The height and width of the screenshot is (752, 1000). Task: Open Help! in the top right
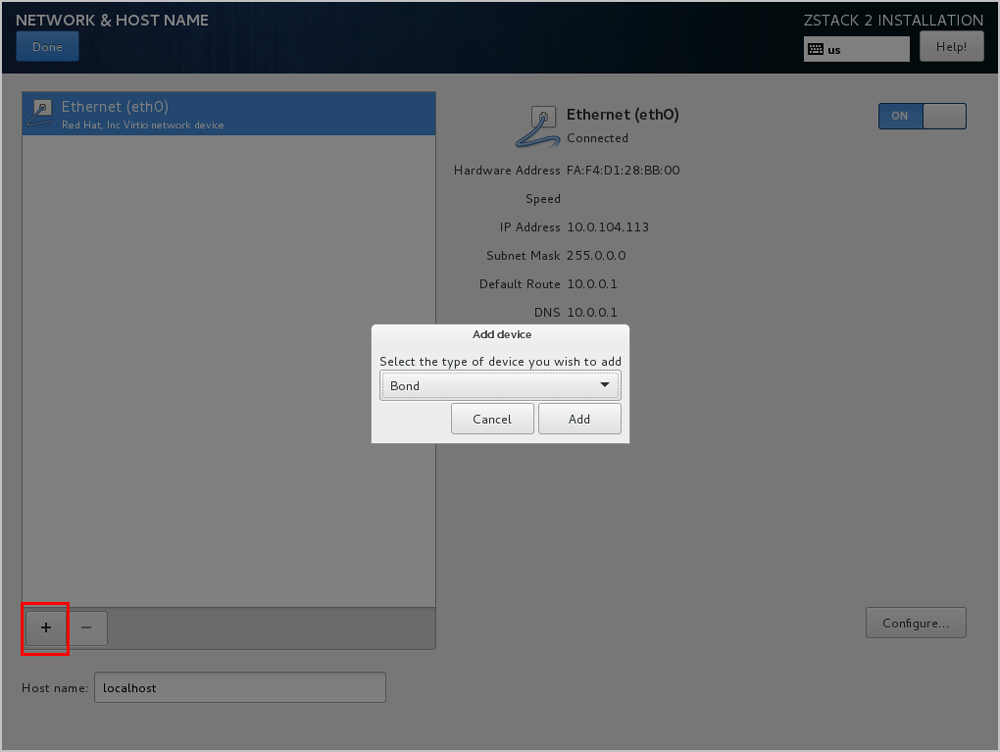tap(950, 47)
